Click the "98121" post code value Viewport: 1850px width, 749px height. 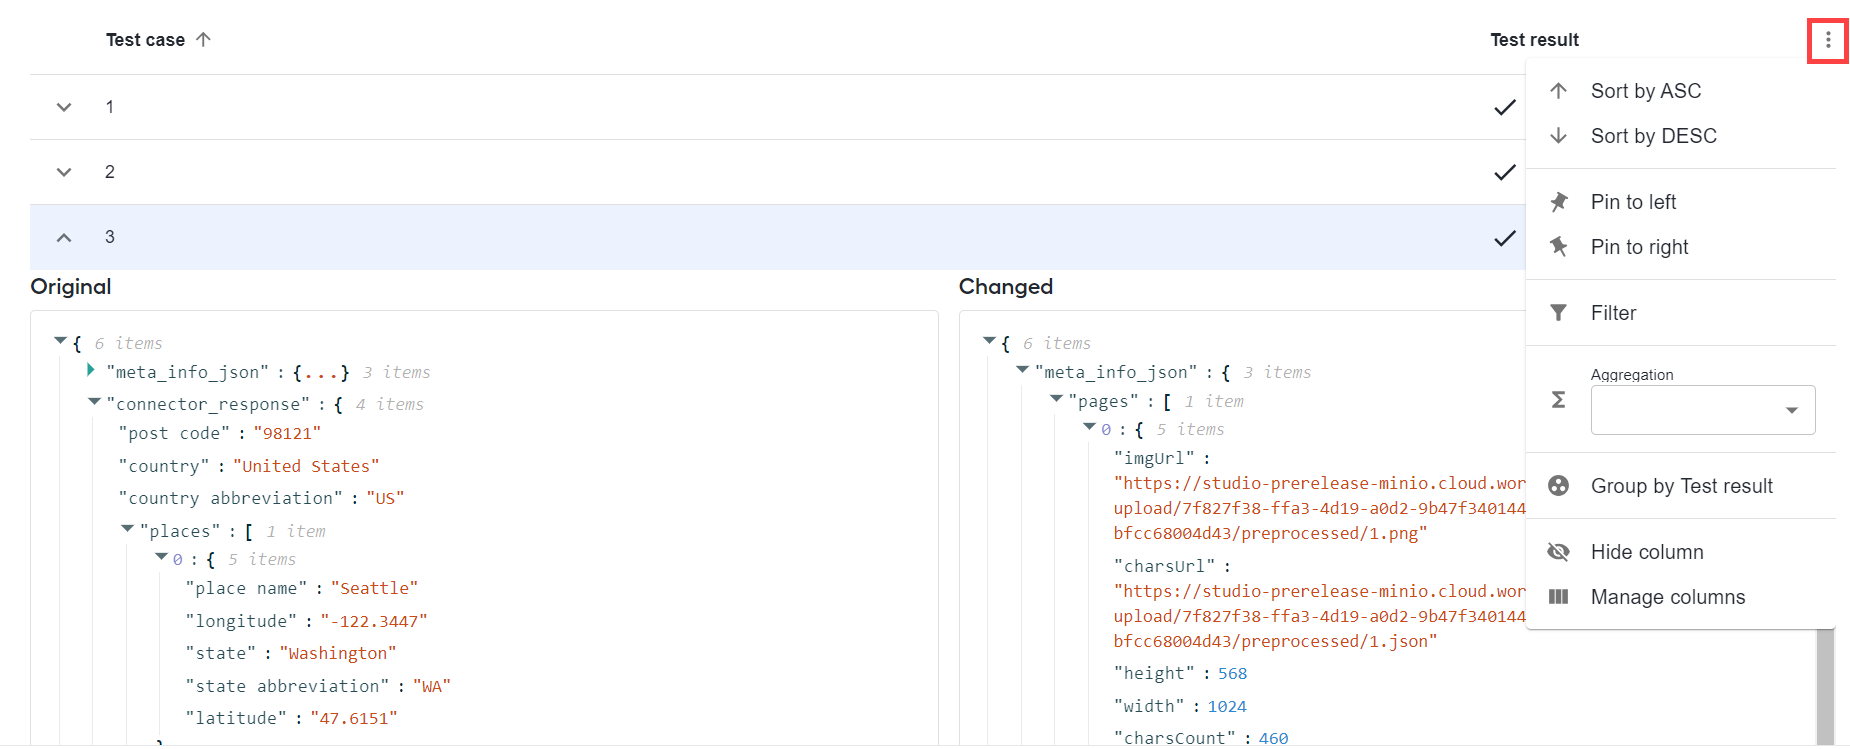point(287,434)
